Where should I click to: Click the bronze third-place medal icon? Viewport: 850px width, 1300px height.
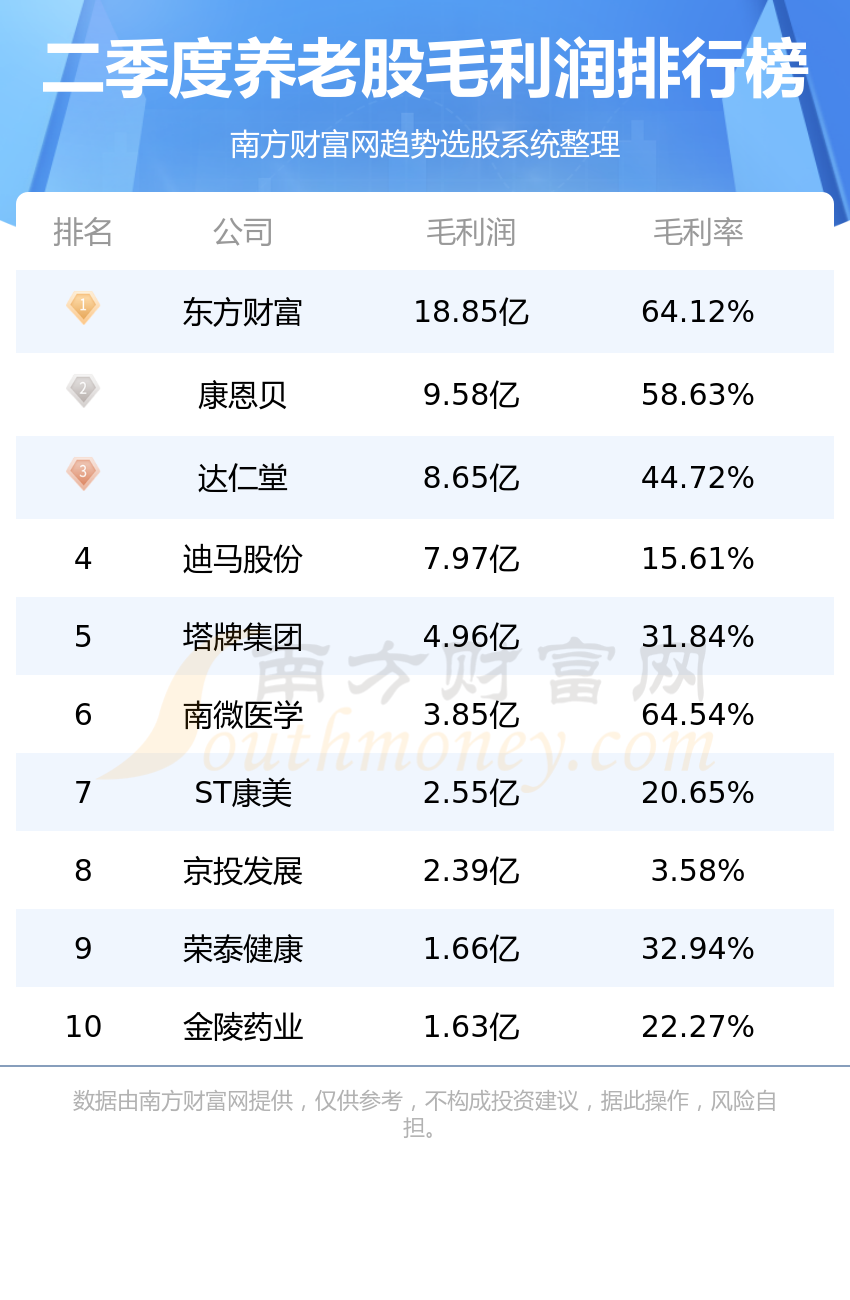[83, 473]
